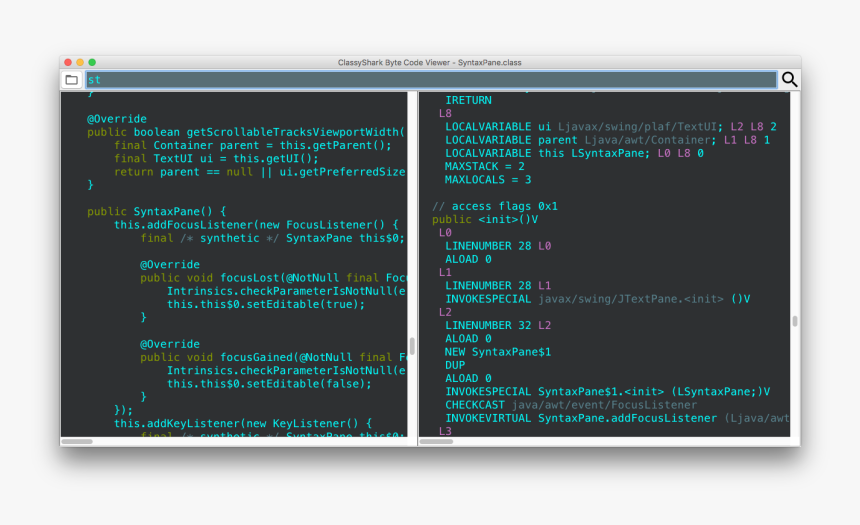Click the 'public void focusGained' line
Viewport: 860px width, 525px height.
[x=273, y=357]
